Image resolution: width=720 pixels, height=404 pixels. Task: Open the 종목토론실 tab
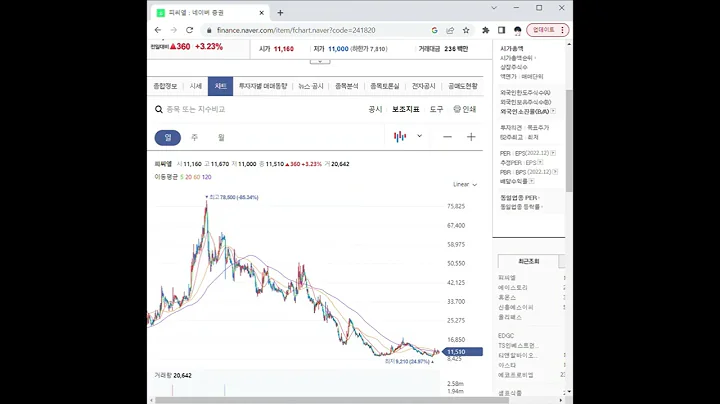[385, 86]
